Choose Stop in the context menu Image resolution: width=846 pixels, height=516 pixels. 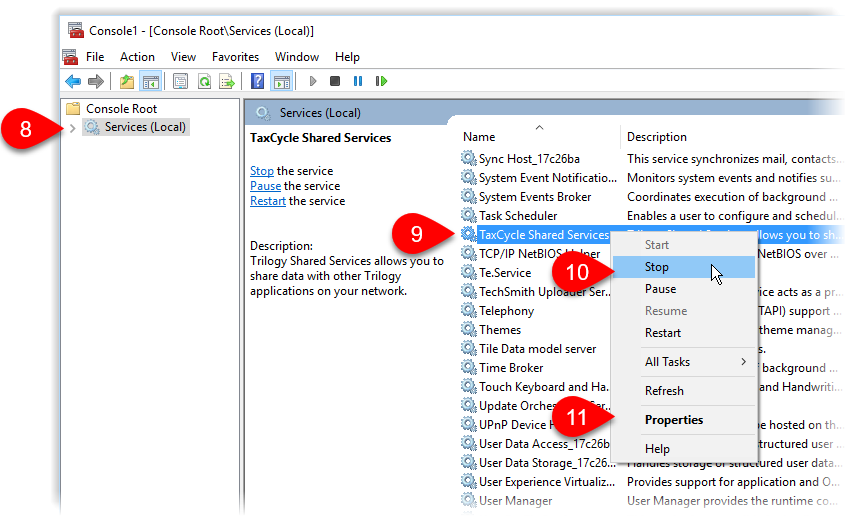point(684,267)
